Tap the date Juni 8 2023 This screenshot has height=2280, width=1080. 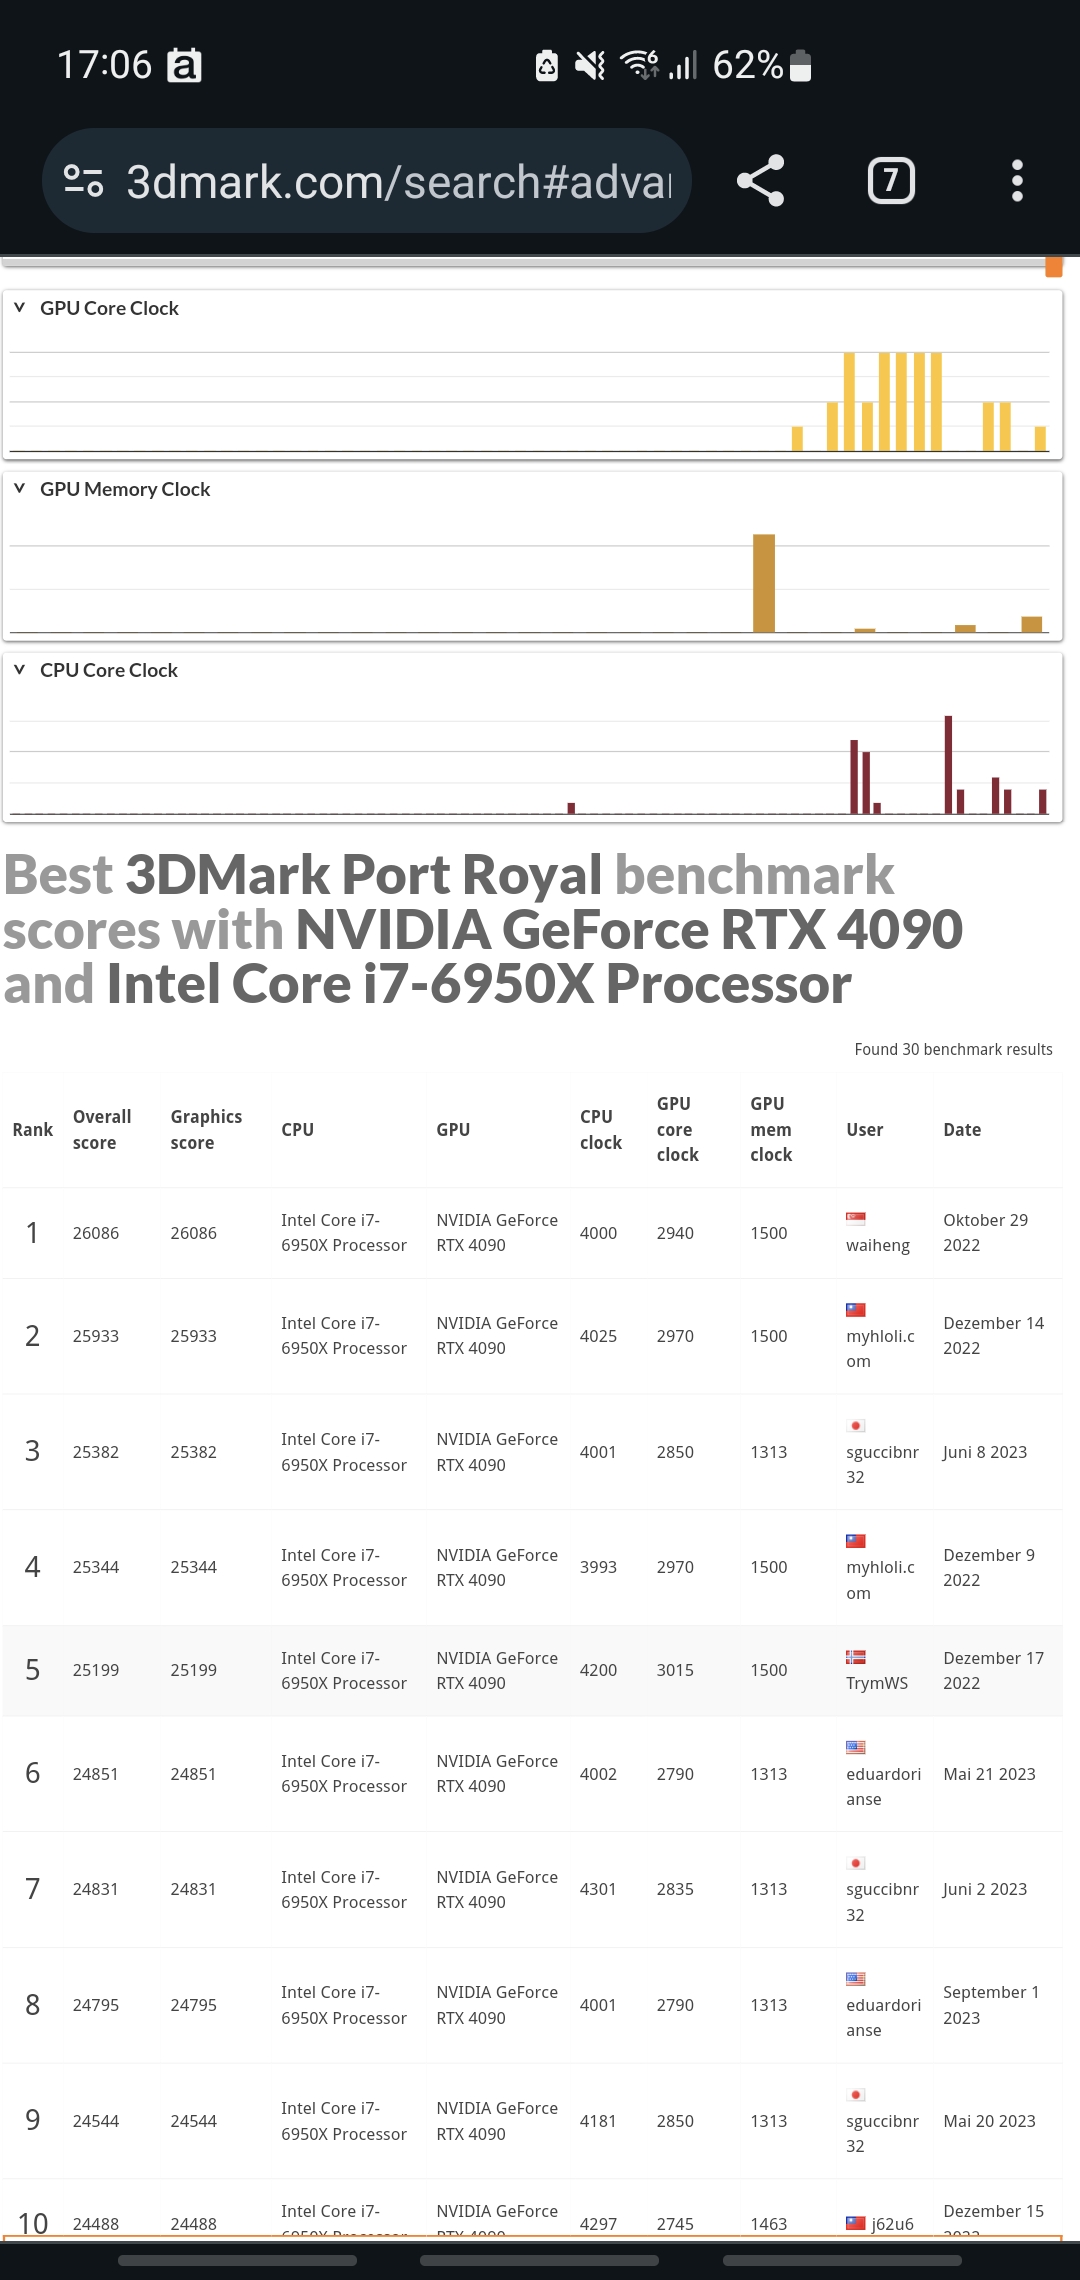pyautogui.click(x=985, y=1452)
